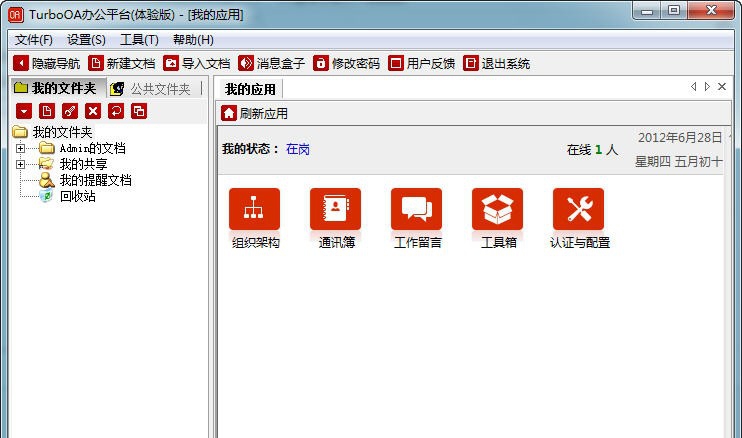
Task: Click 新建文档 in the toolbar
Action: (122, 63)
